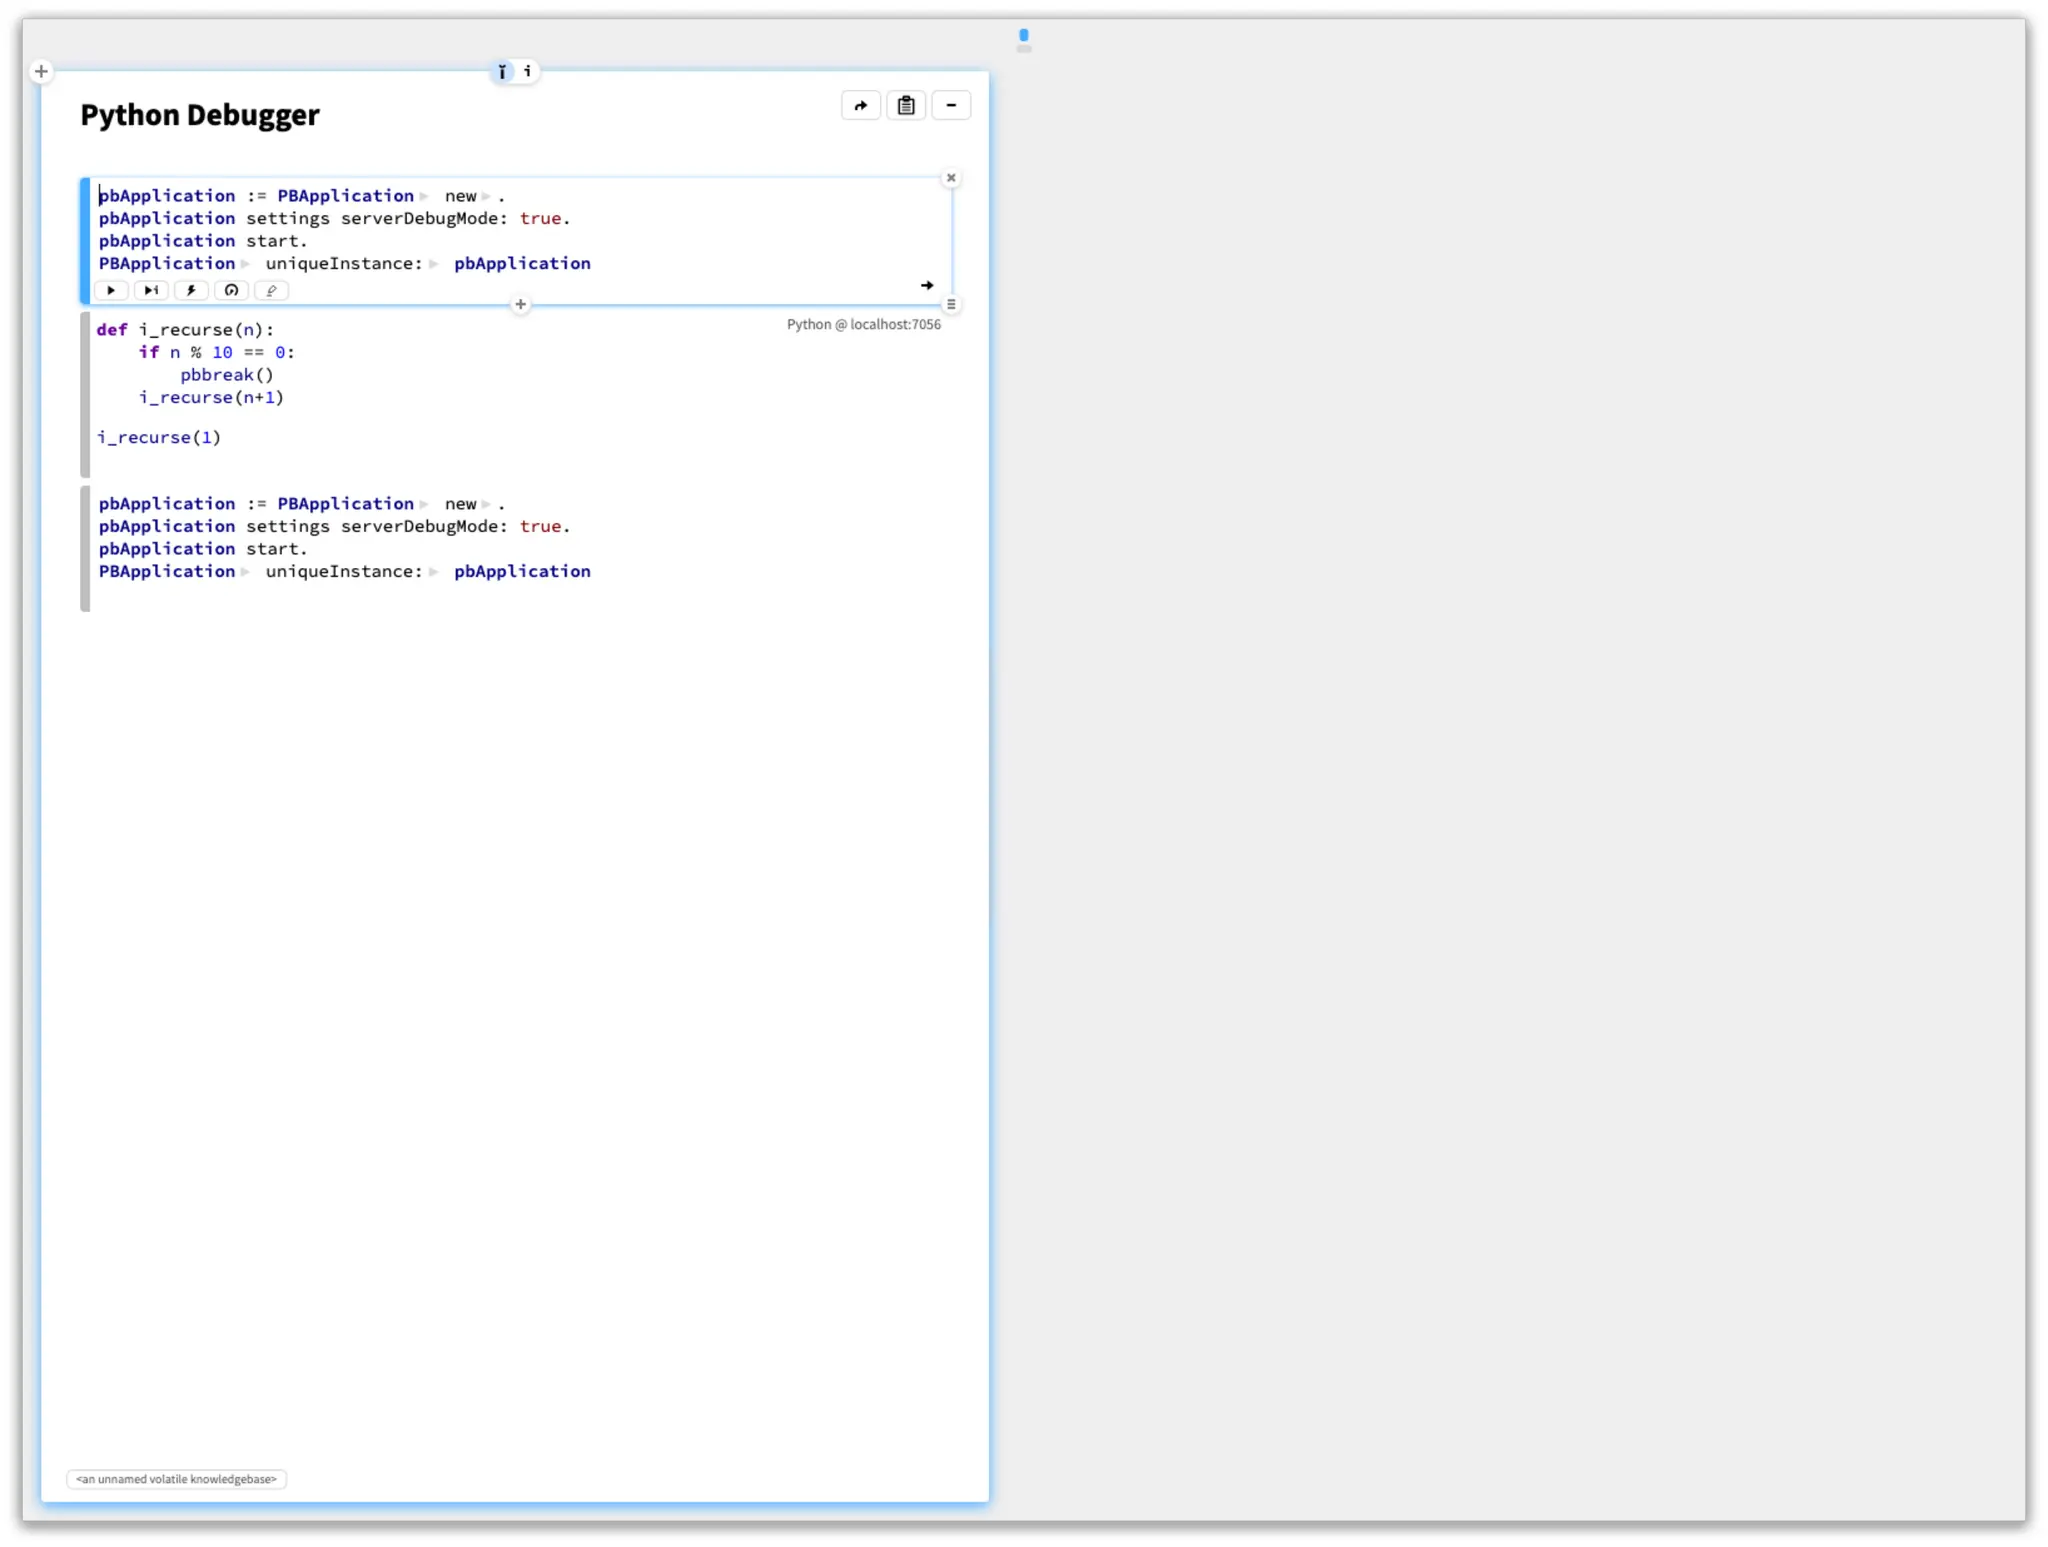Click the minus remove page button
2048x1547 pixels.
(x=951, y=106)
